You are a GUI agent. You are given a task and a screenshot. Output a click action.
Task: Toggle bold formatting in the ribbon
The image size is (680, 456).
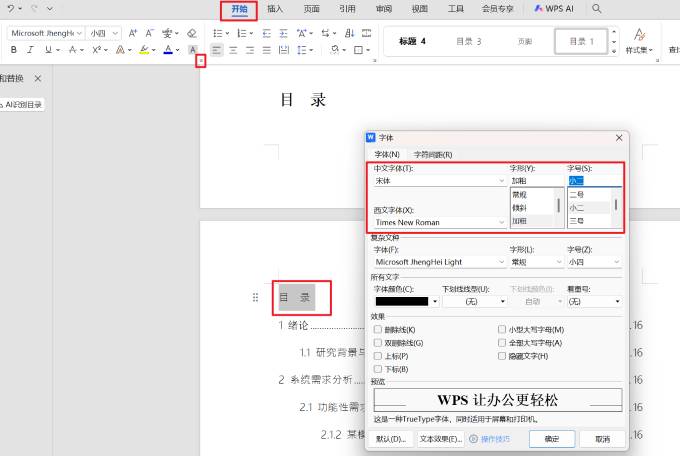tap(14, 50)
